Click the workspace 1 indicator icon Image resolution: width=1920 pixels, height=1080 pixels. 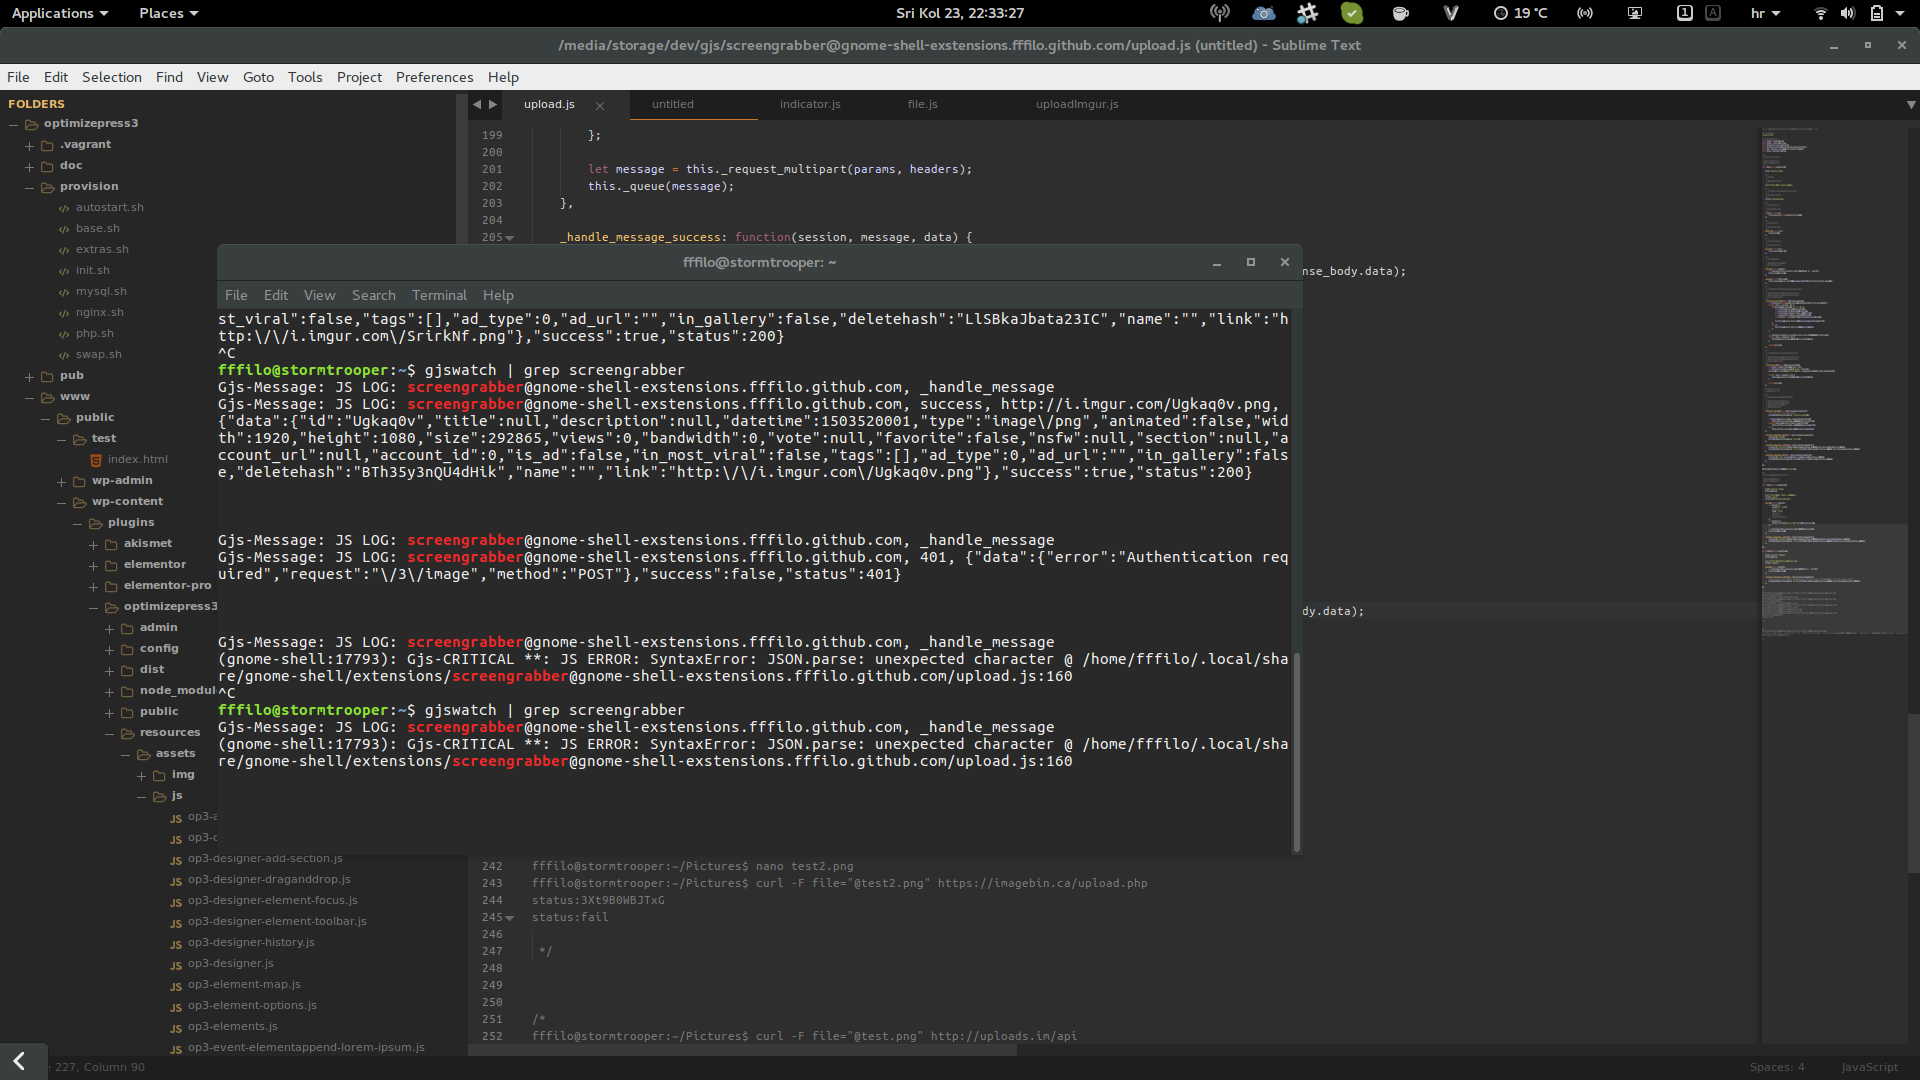(1684, 13)
